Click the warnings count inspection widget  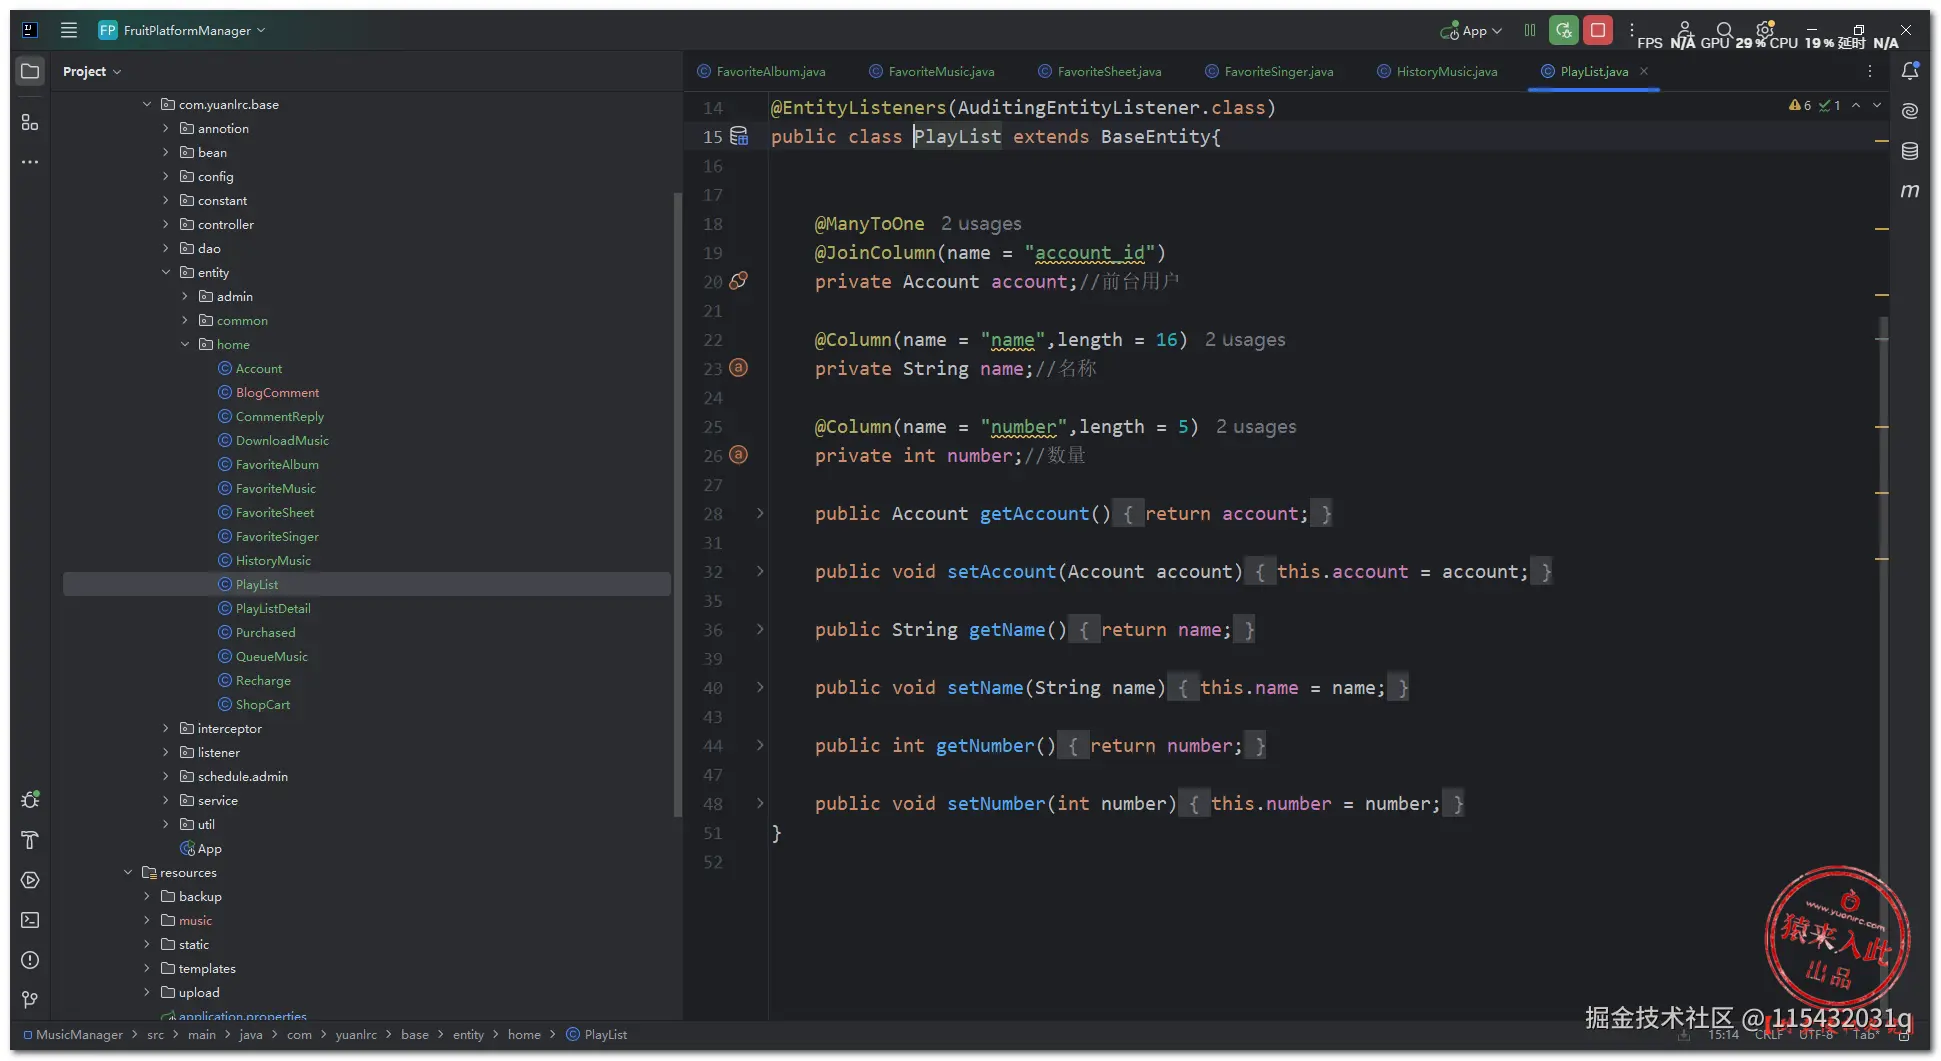pos(1800,105)
